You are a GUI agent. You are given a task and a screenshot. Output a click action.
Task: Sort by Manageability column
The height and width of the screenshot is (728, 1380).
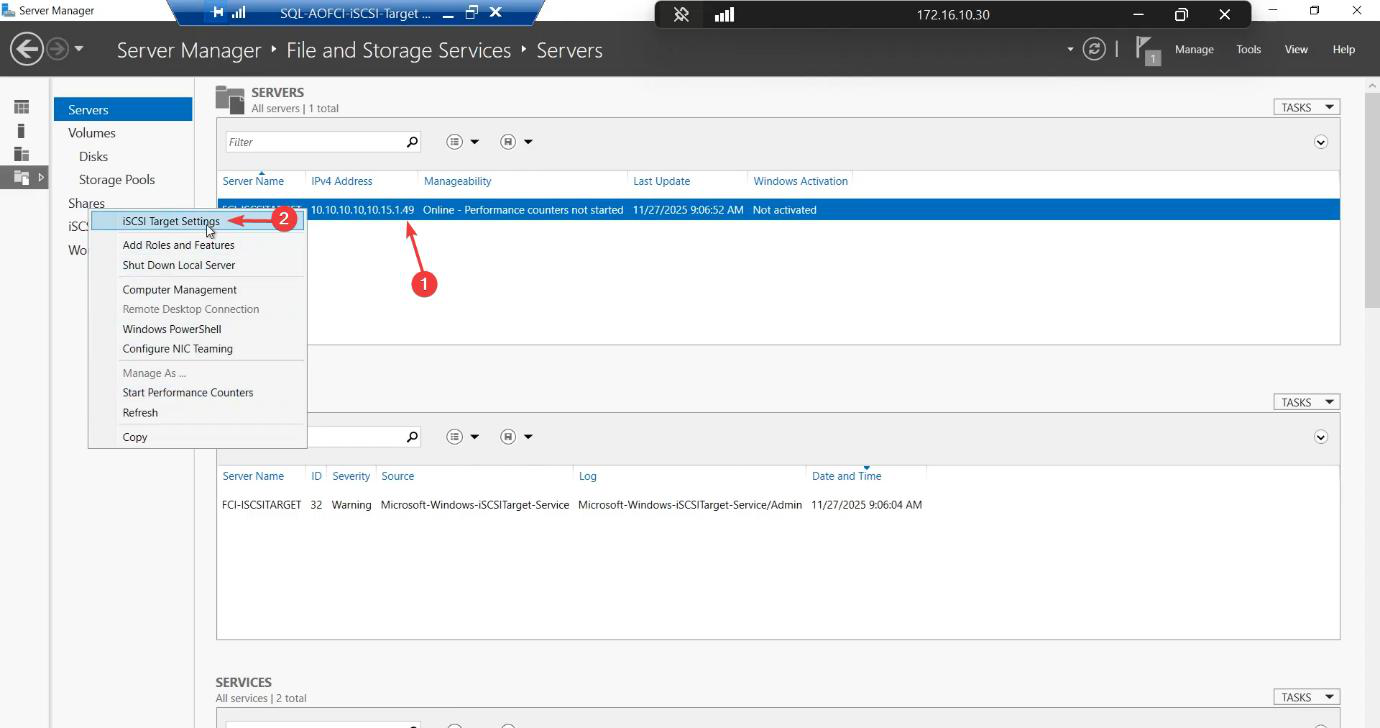click(458, 181)
